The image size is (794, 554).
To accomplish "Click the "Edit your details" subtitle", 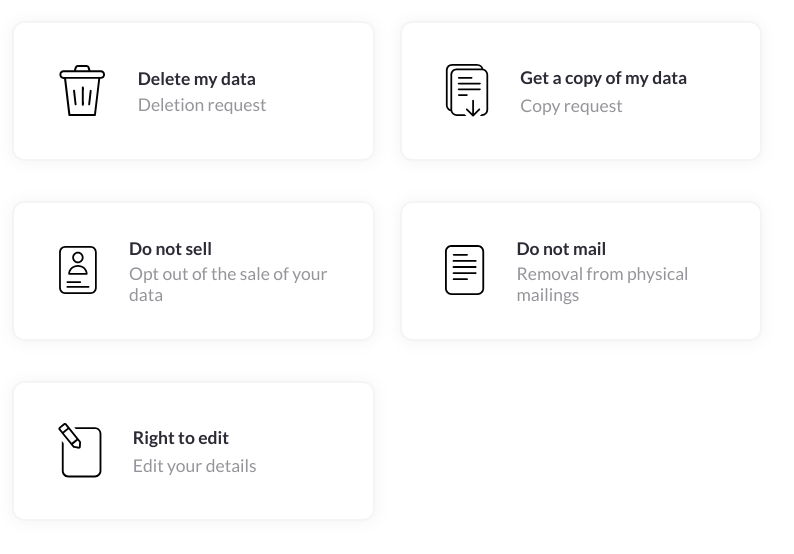I will 195,466.
